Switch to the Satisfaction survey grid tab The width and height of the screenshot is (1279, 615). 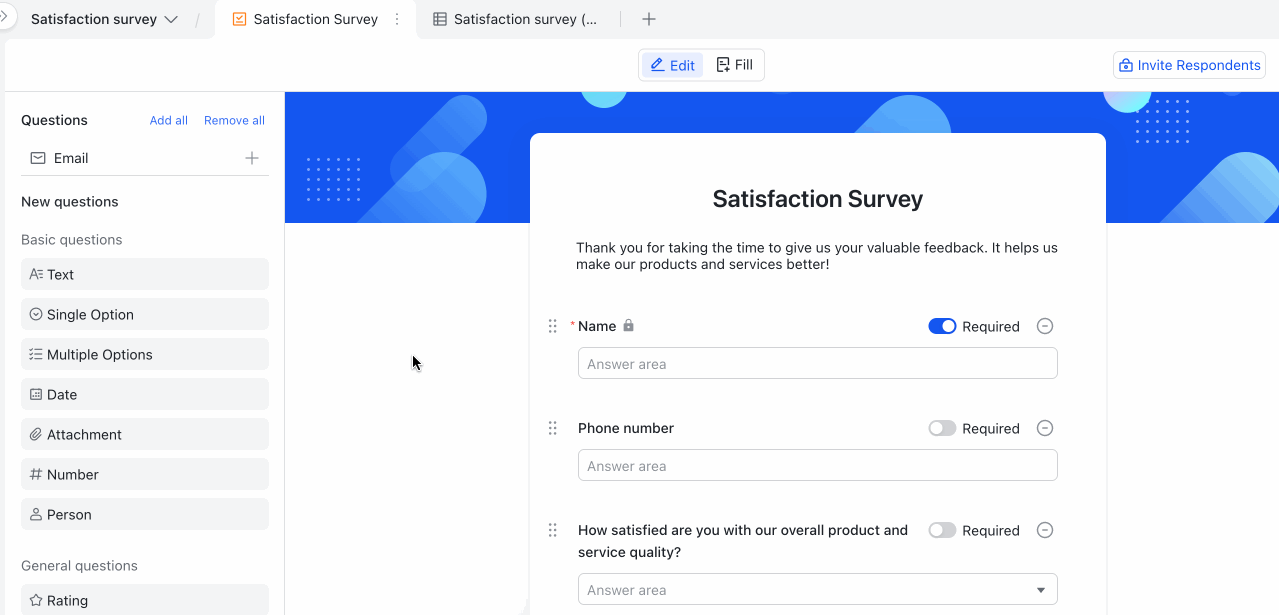coord(516,19)
